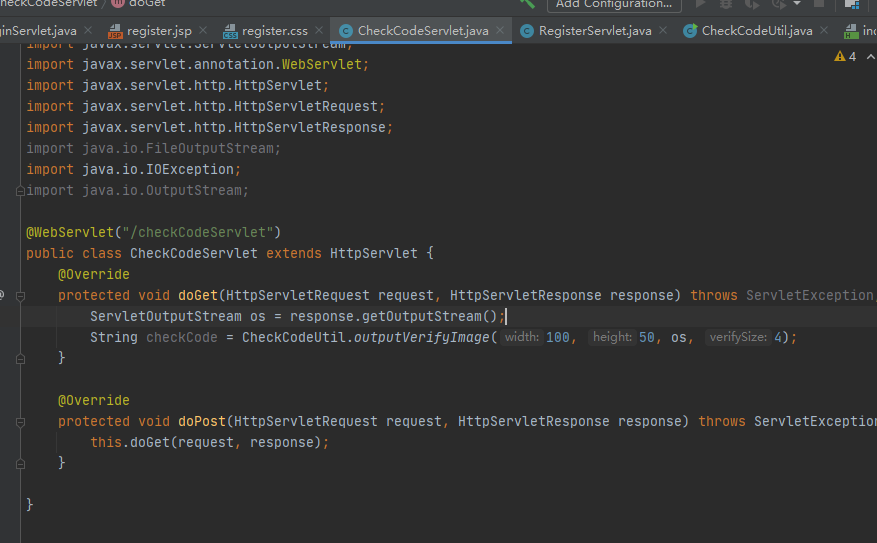
Task: Click the unused FileOutputStream import line
Action: point(153,148)
